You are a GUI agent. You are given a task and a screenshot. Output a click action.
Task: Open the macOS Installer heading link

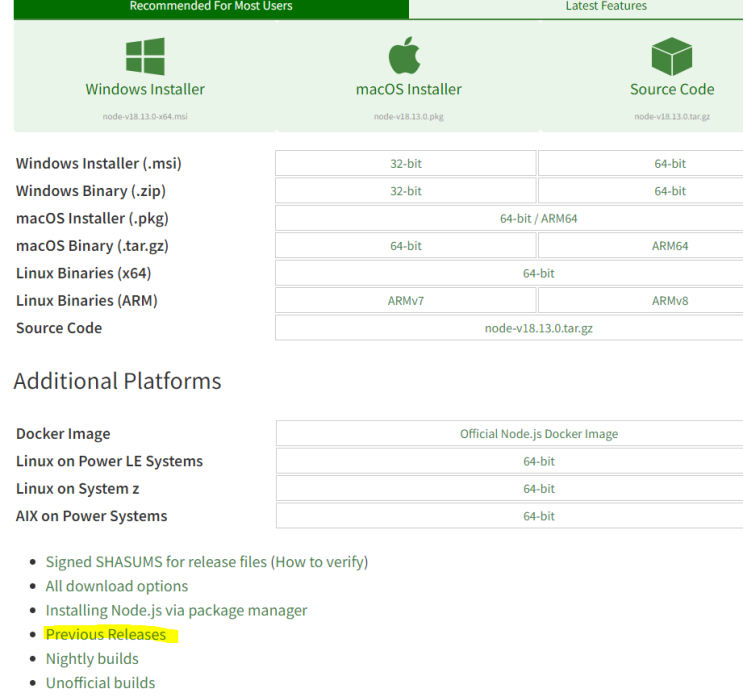[408, 89]
